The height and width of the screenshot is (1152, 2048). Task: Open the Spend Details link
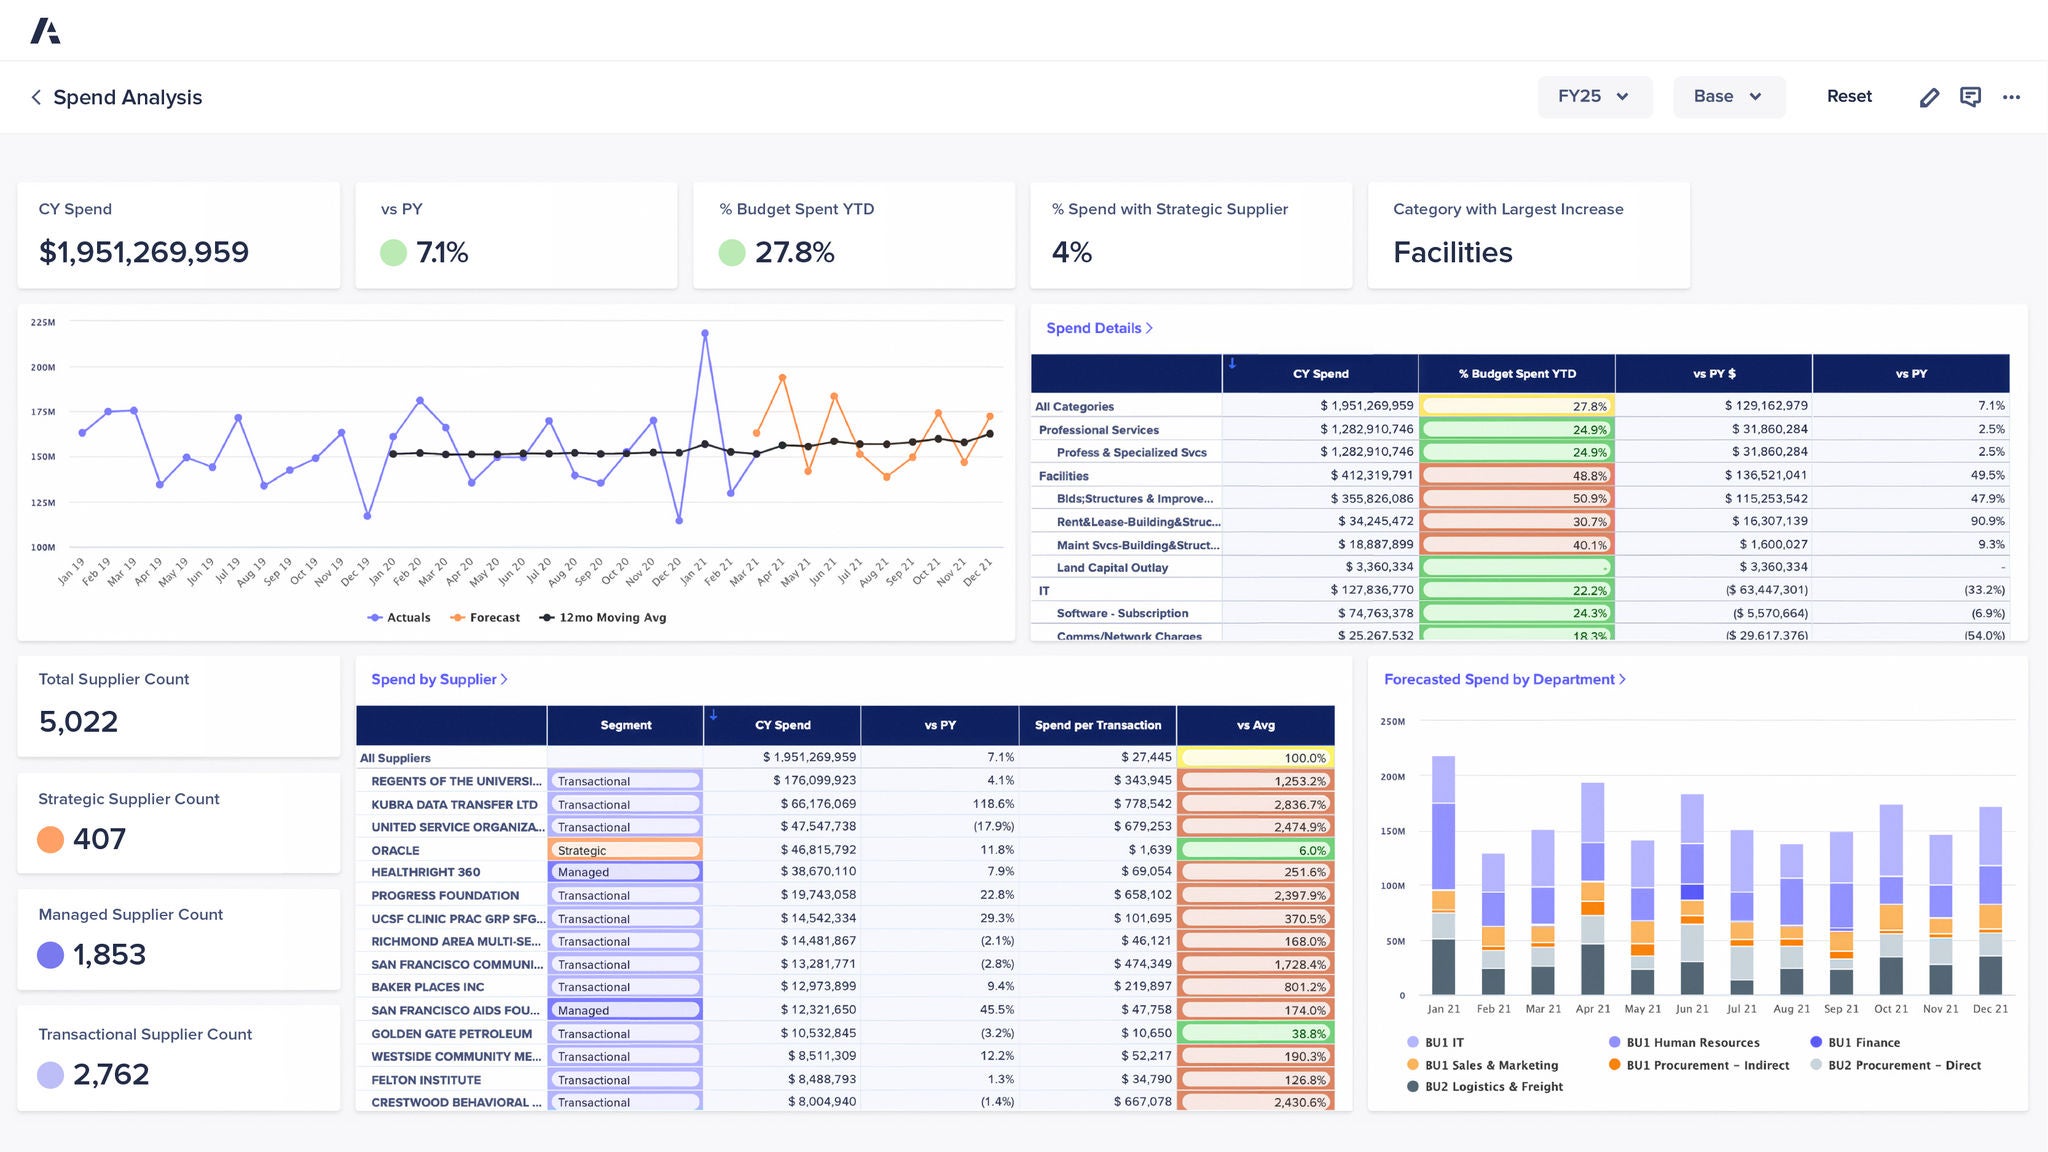click(1098, 328)
